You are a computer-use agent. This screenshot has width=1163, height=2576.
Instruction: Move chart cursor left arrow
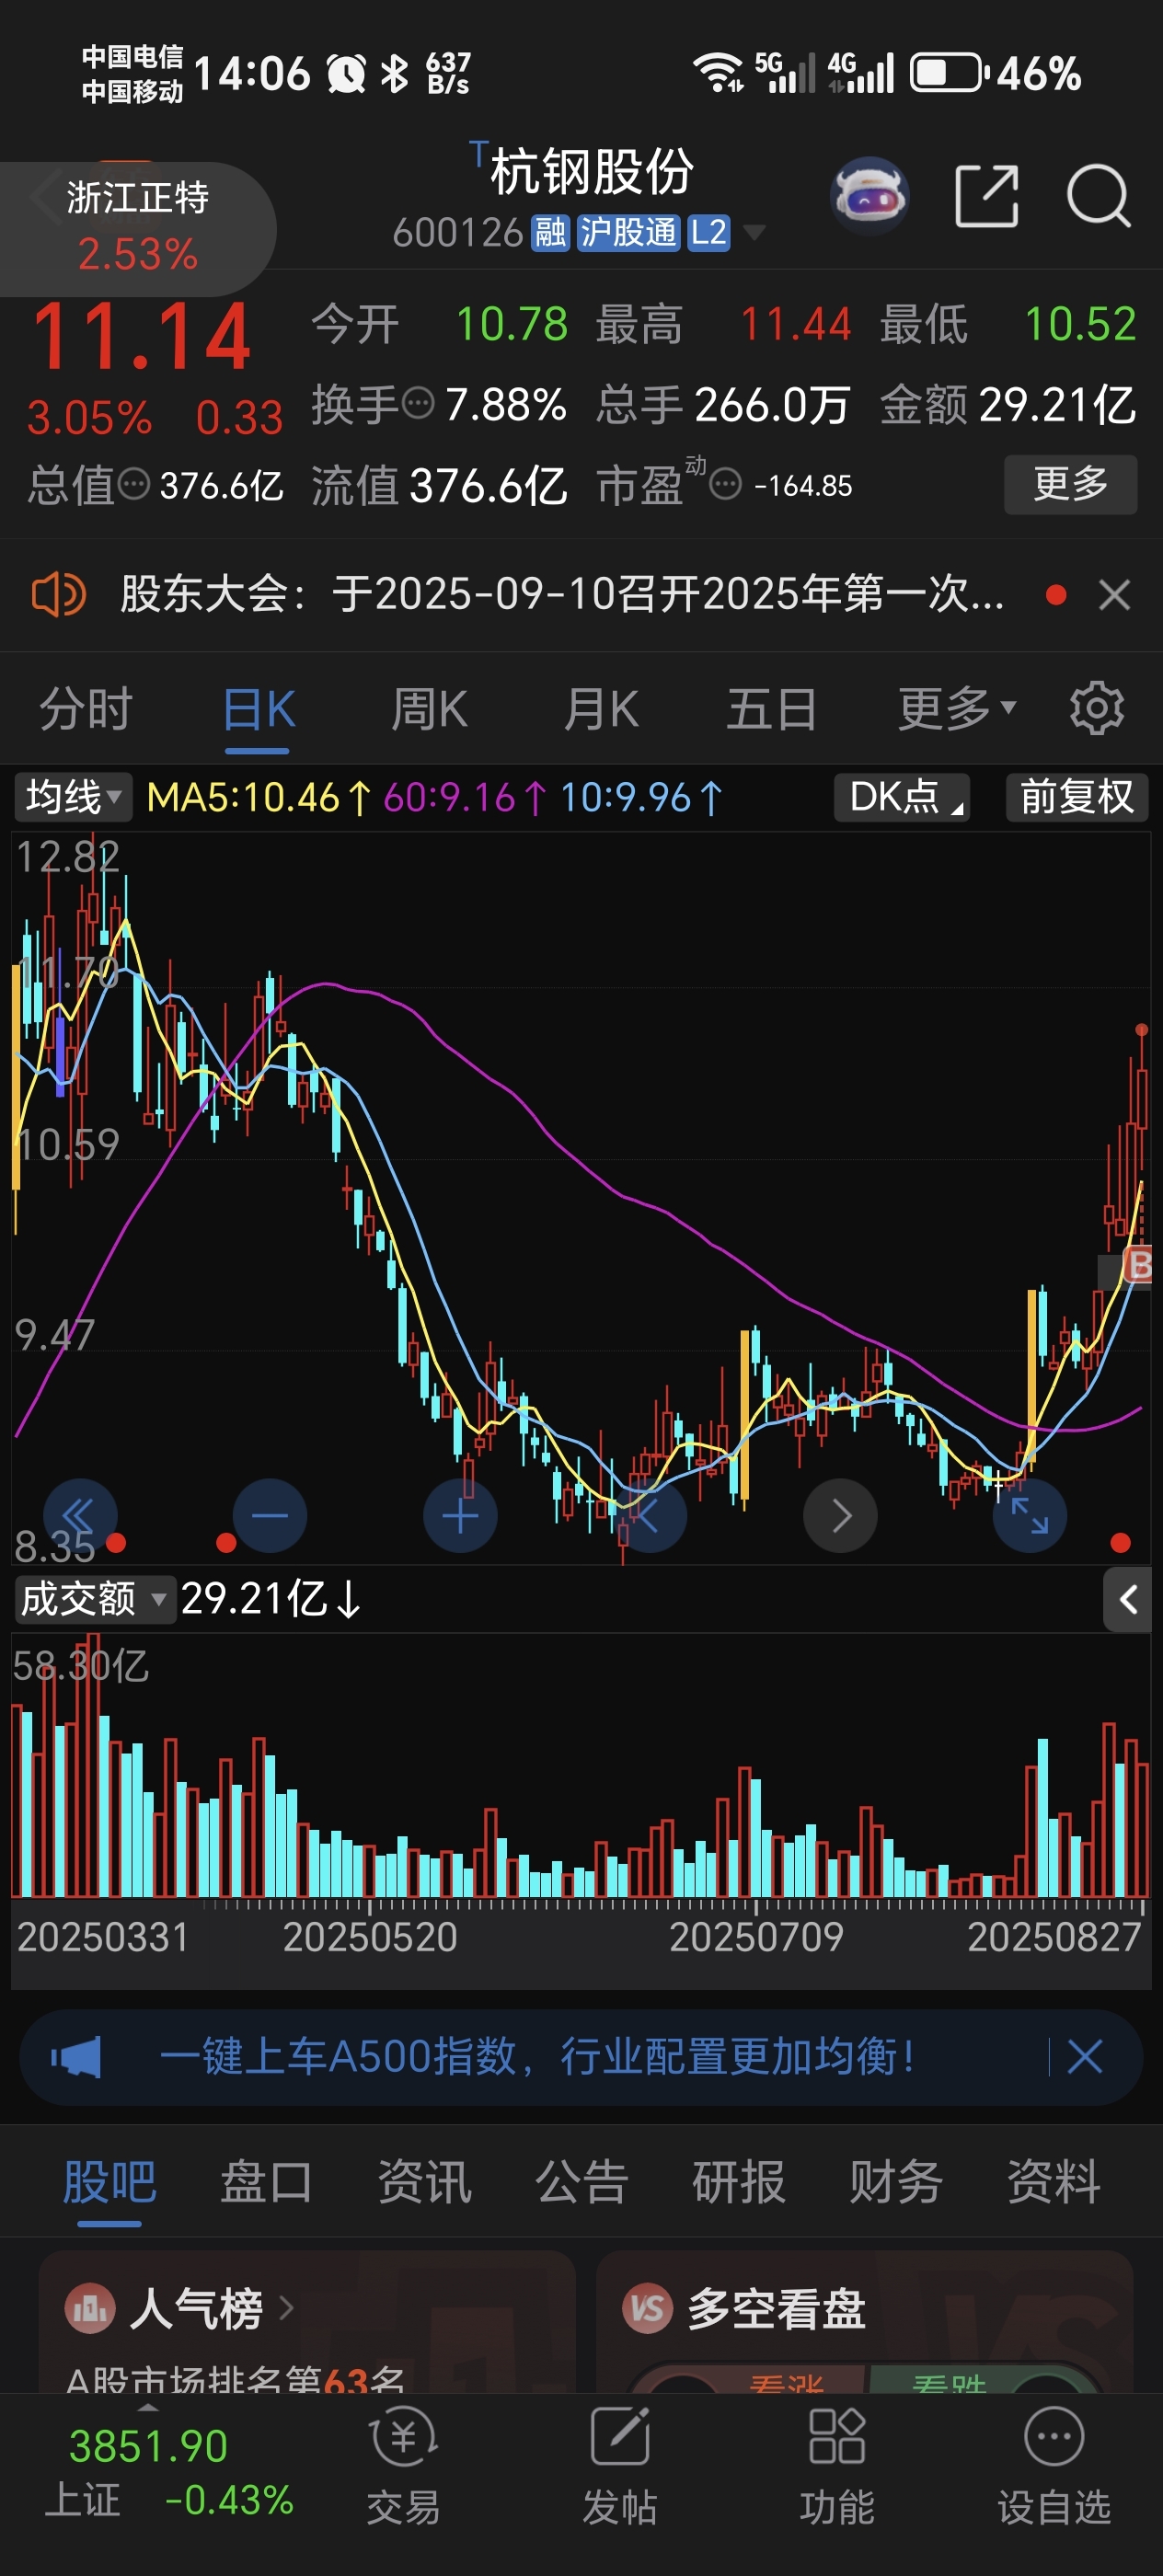[x=649, y=1516]
